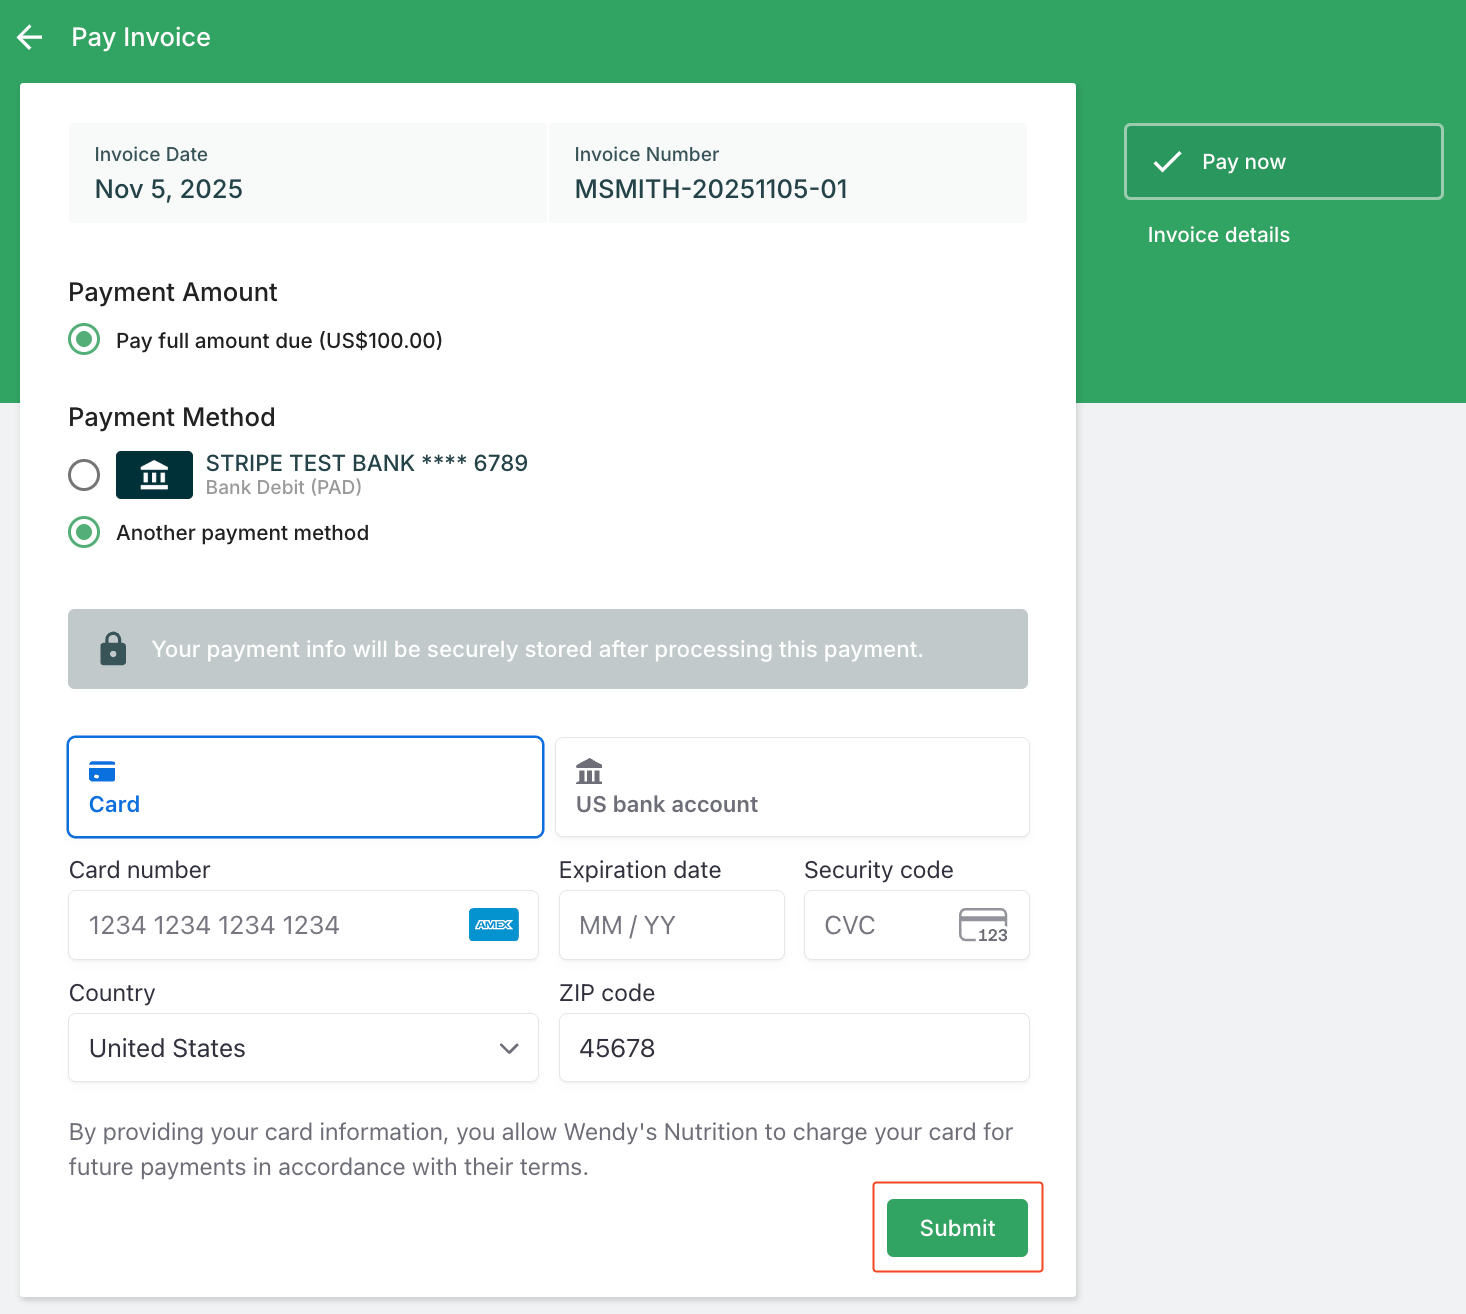1466x1314 pixels.
Task: Choose Stripe Test Bank 6789 radio option
Action: coord(84,475)
